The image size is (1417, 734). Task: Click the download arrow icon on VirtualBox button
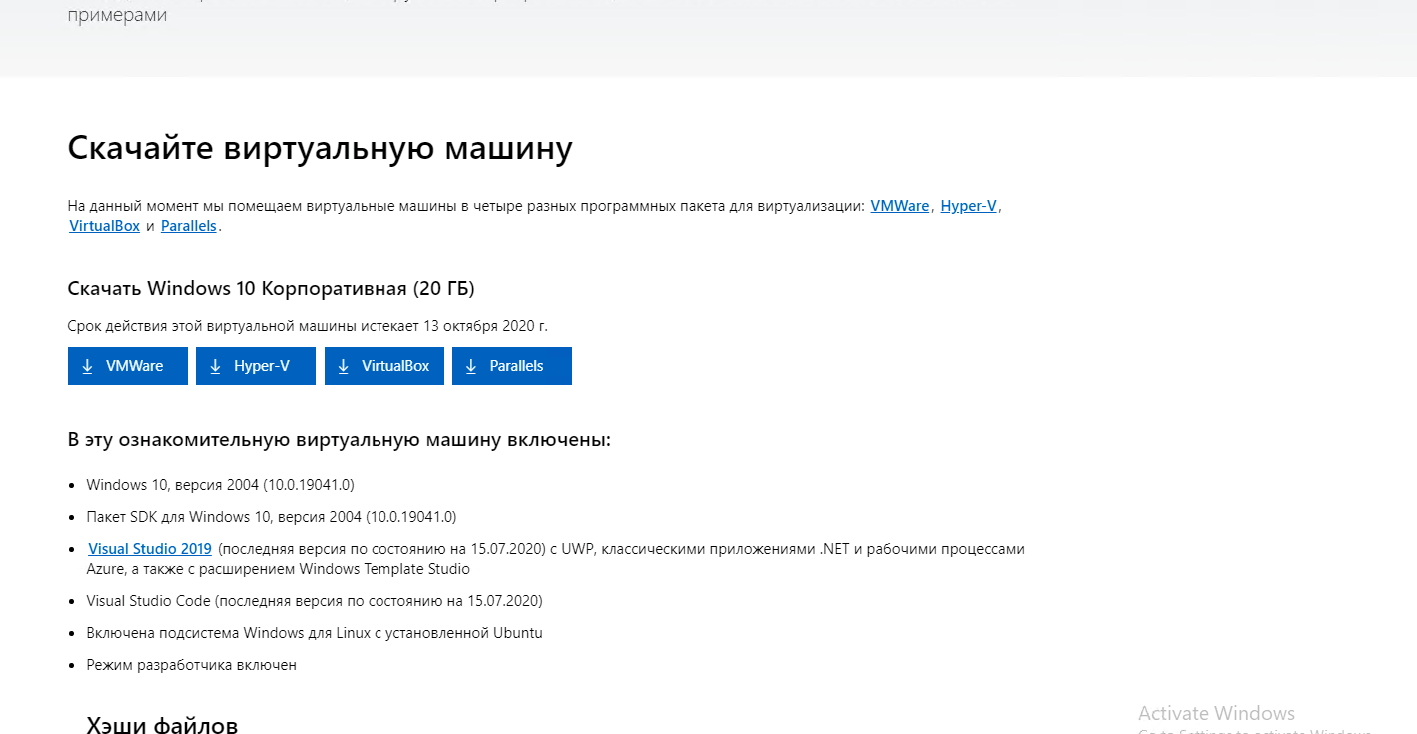pos(343,366)
